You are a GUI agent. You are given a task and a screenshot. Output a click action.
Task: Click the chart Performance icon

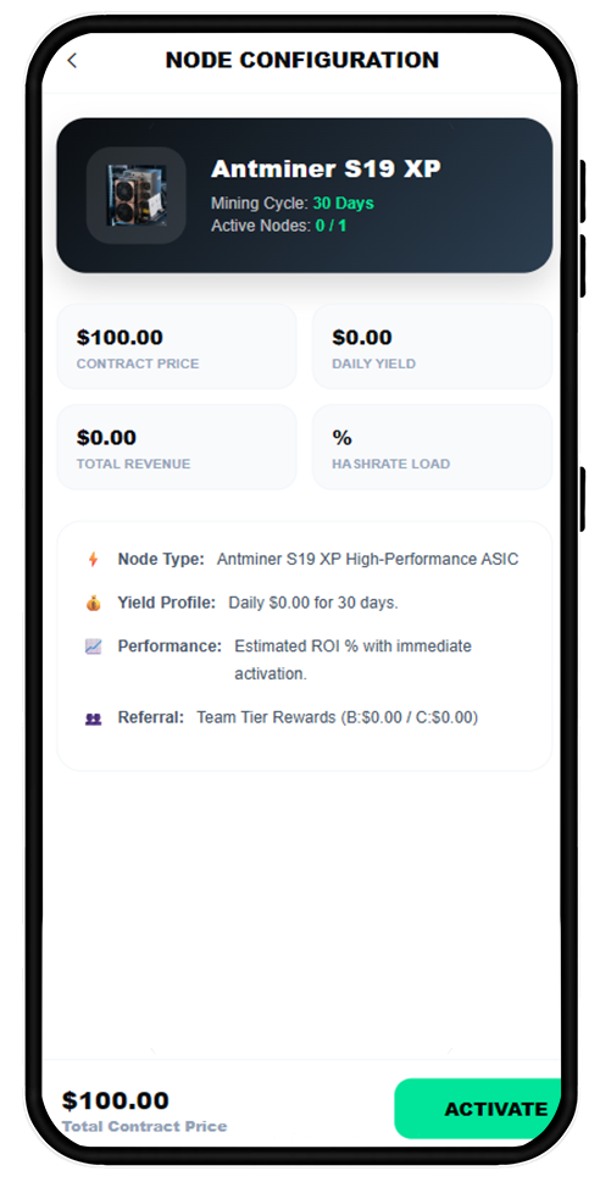93,646
